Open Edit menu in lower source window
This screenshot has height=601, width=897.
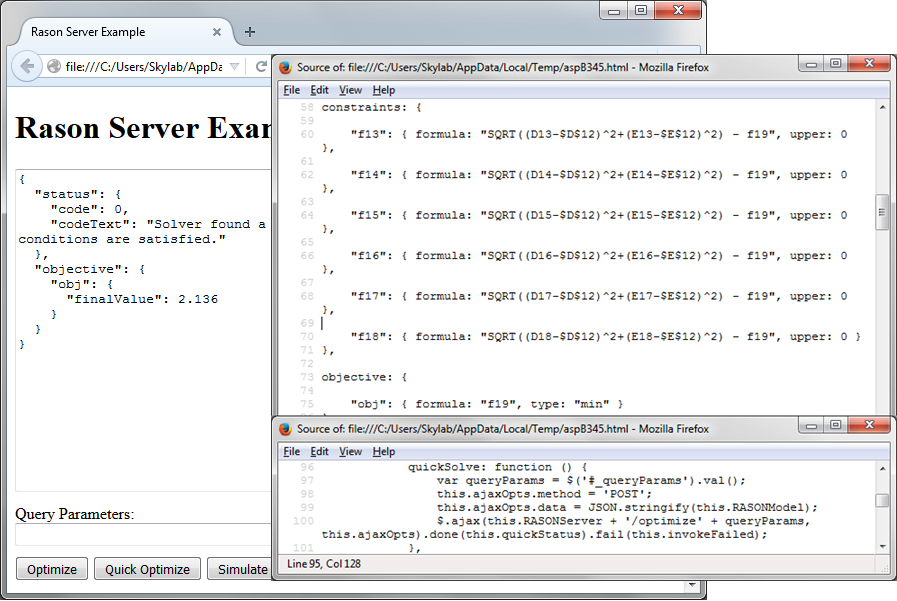pos(319,451)
